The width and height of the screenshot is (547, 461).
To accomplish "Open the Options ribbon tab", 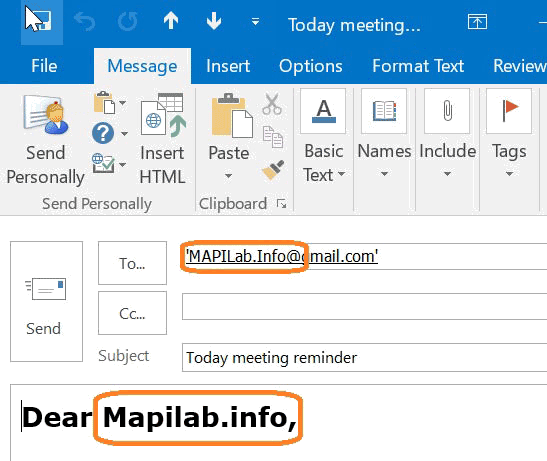I will coord(310,66).
